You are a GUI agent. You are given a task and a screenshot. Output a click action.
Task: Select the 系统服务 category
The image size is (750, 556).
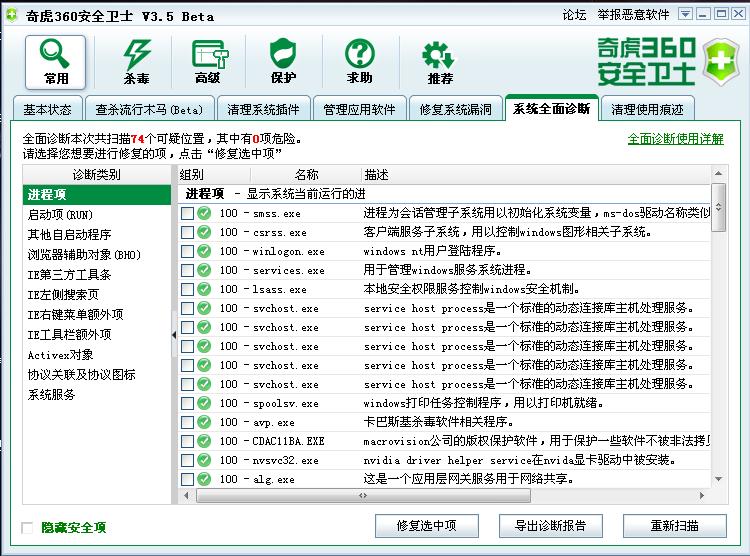pyautogui.click(x=97, y=395)
